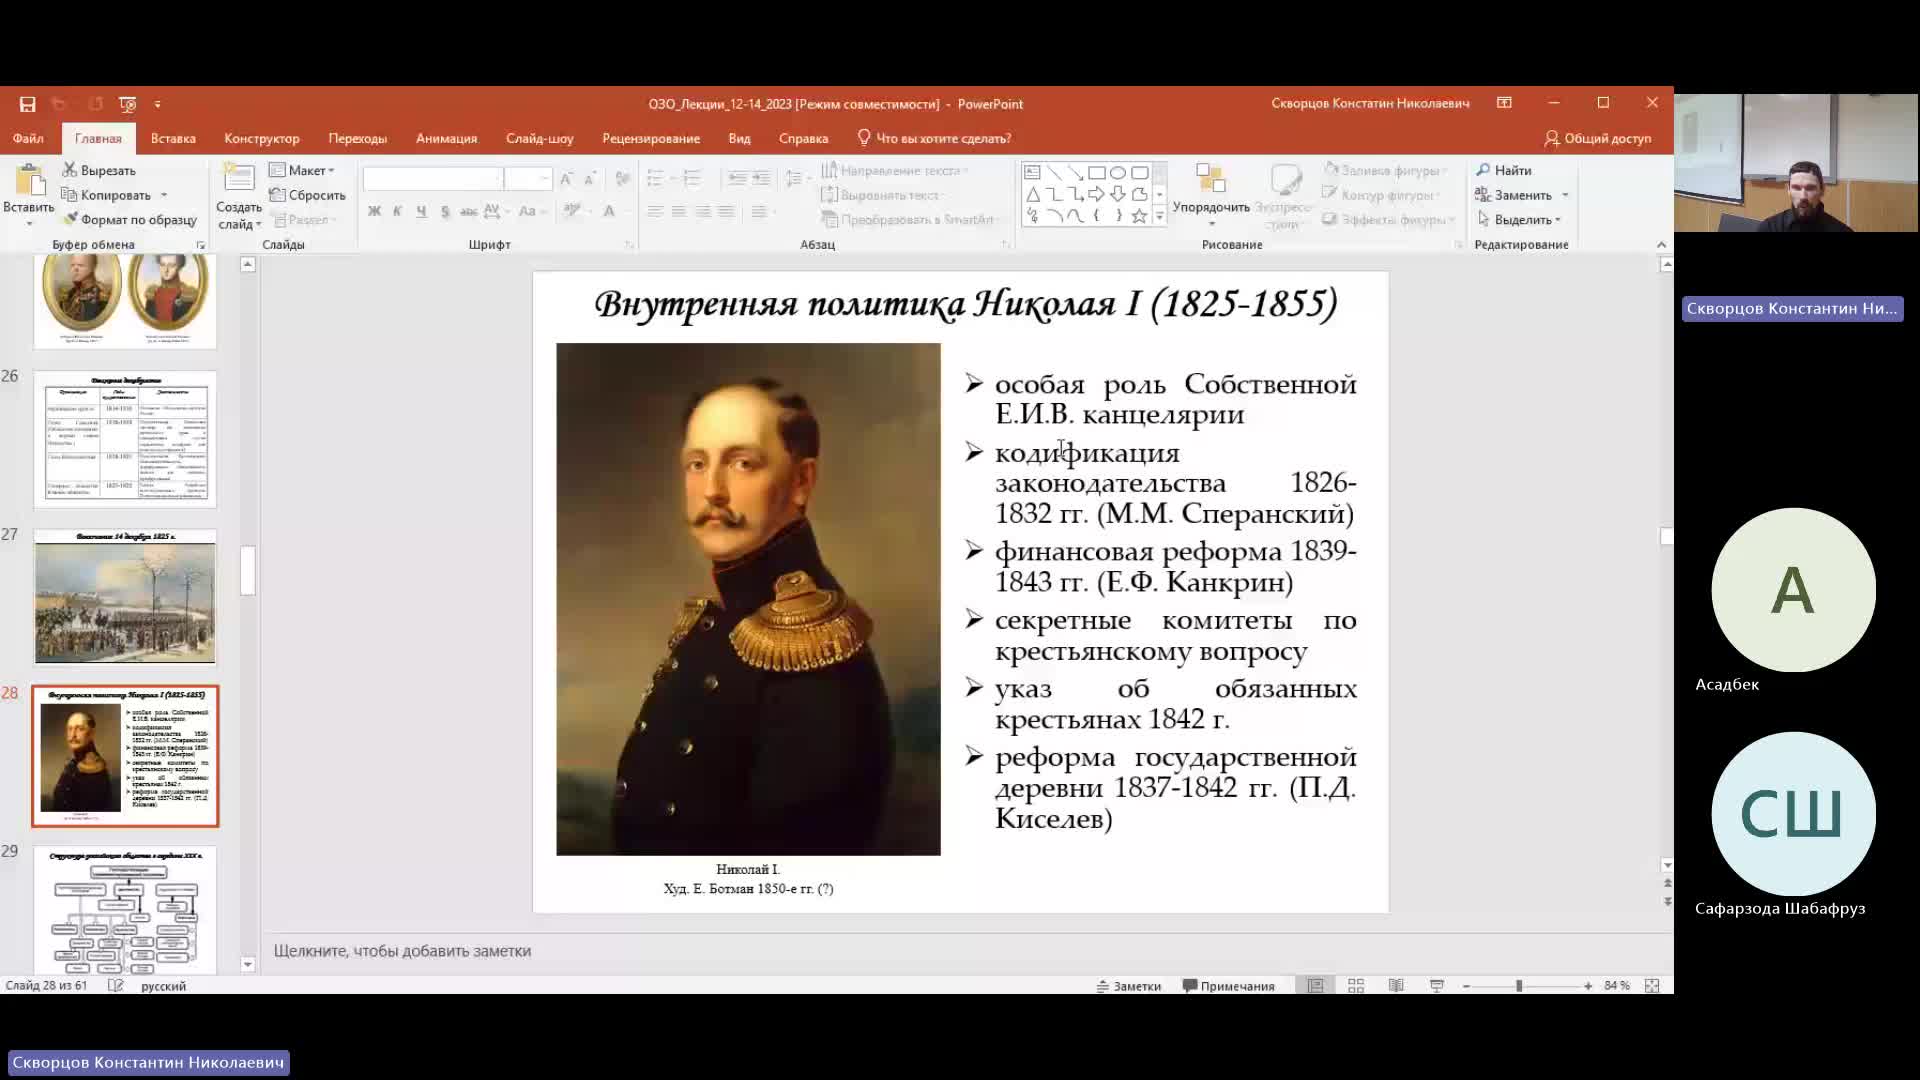Click Cut (Вырезать)

pos(98,170)
